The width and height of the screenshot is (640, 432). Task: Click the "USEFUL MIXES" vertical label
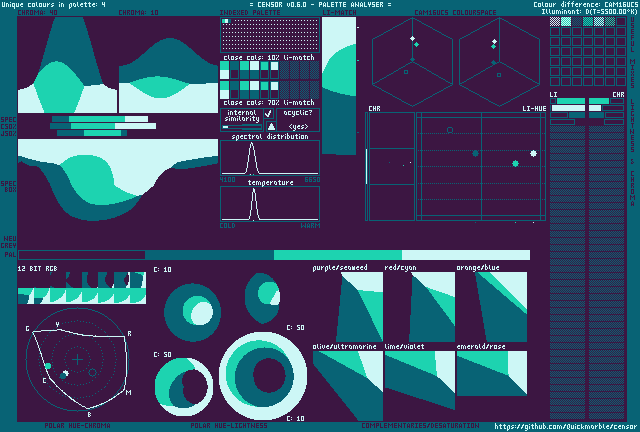coord(633,52)
